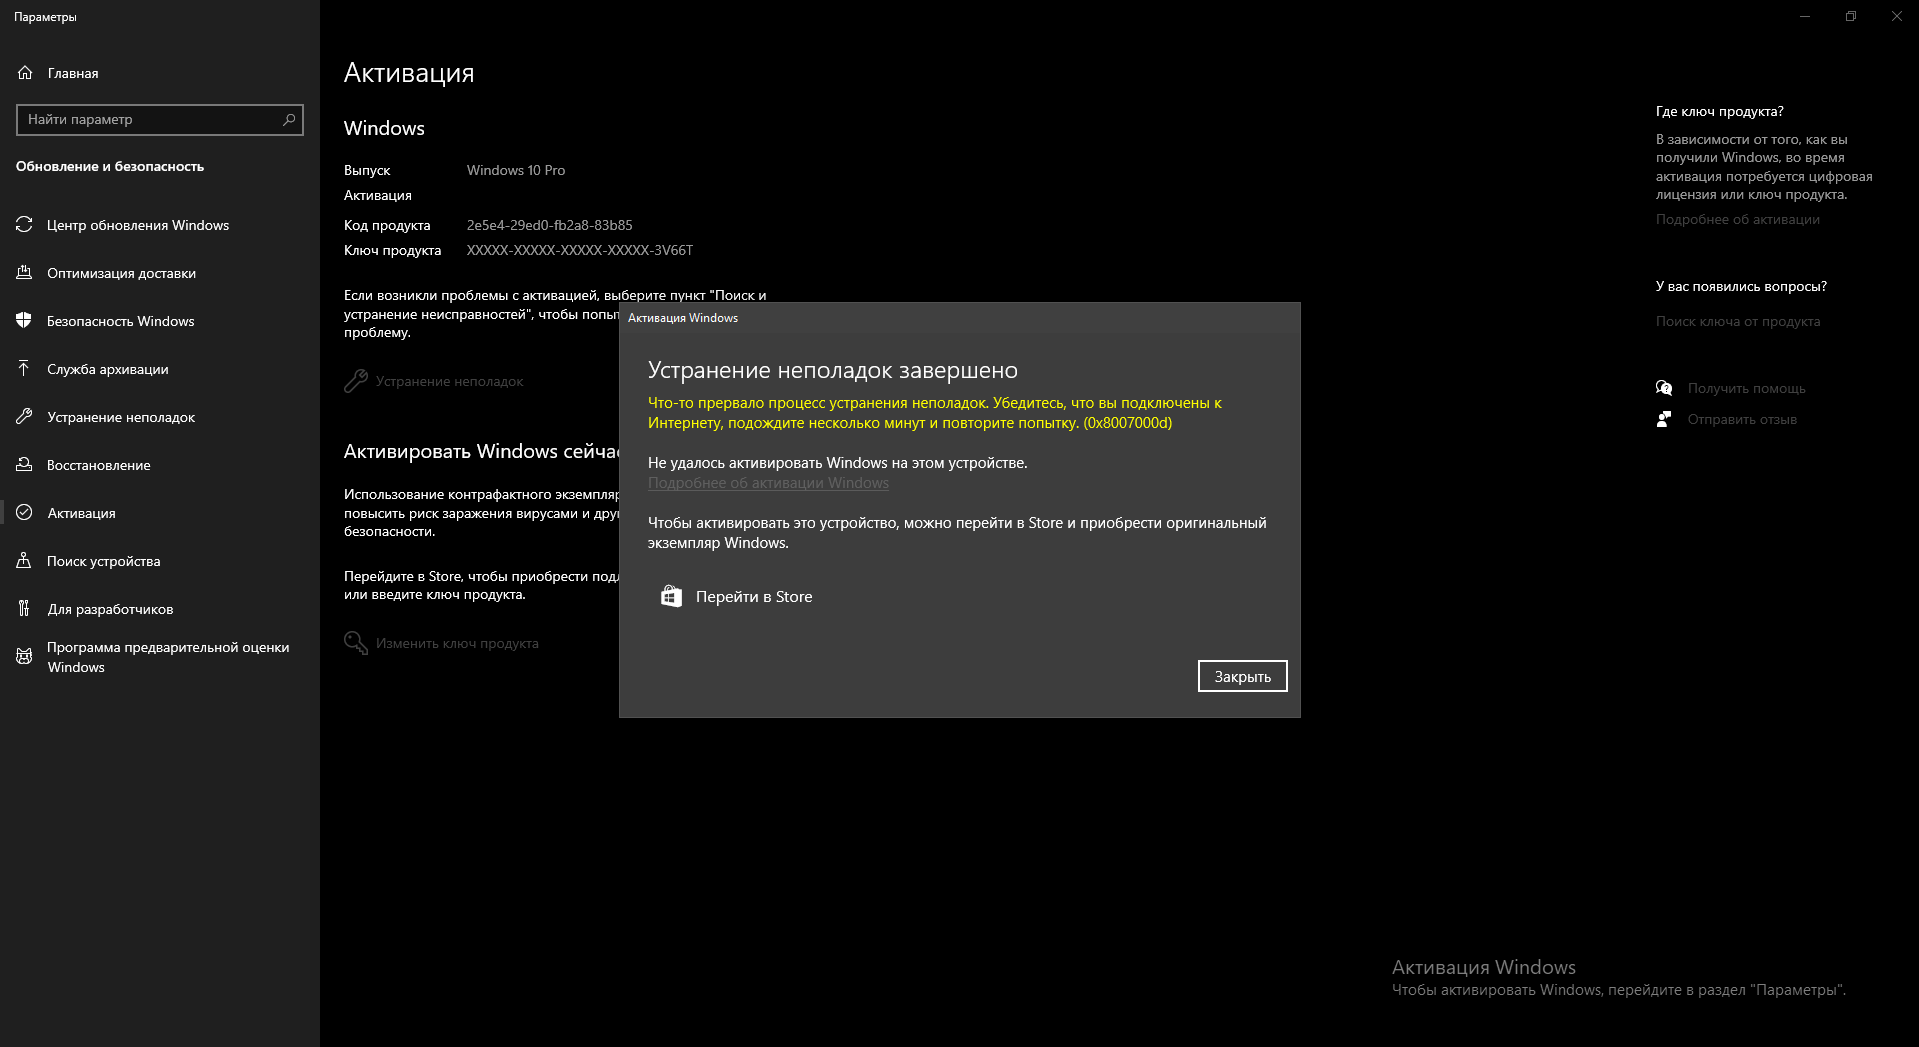Click Отправить отзыв link
This screenshot has height=1047, width=1919.
click(x=1742, y=419)
